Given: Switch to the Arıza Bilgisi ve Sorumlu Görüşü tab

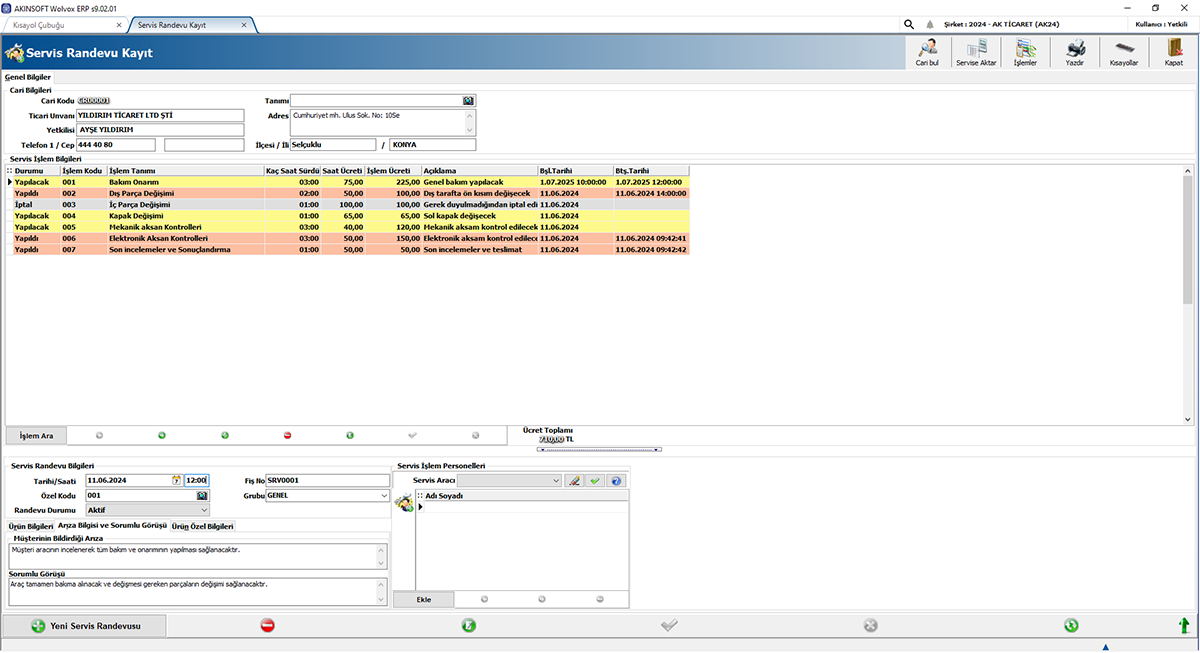Looking at the screenshot, I should click(112, 525).
